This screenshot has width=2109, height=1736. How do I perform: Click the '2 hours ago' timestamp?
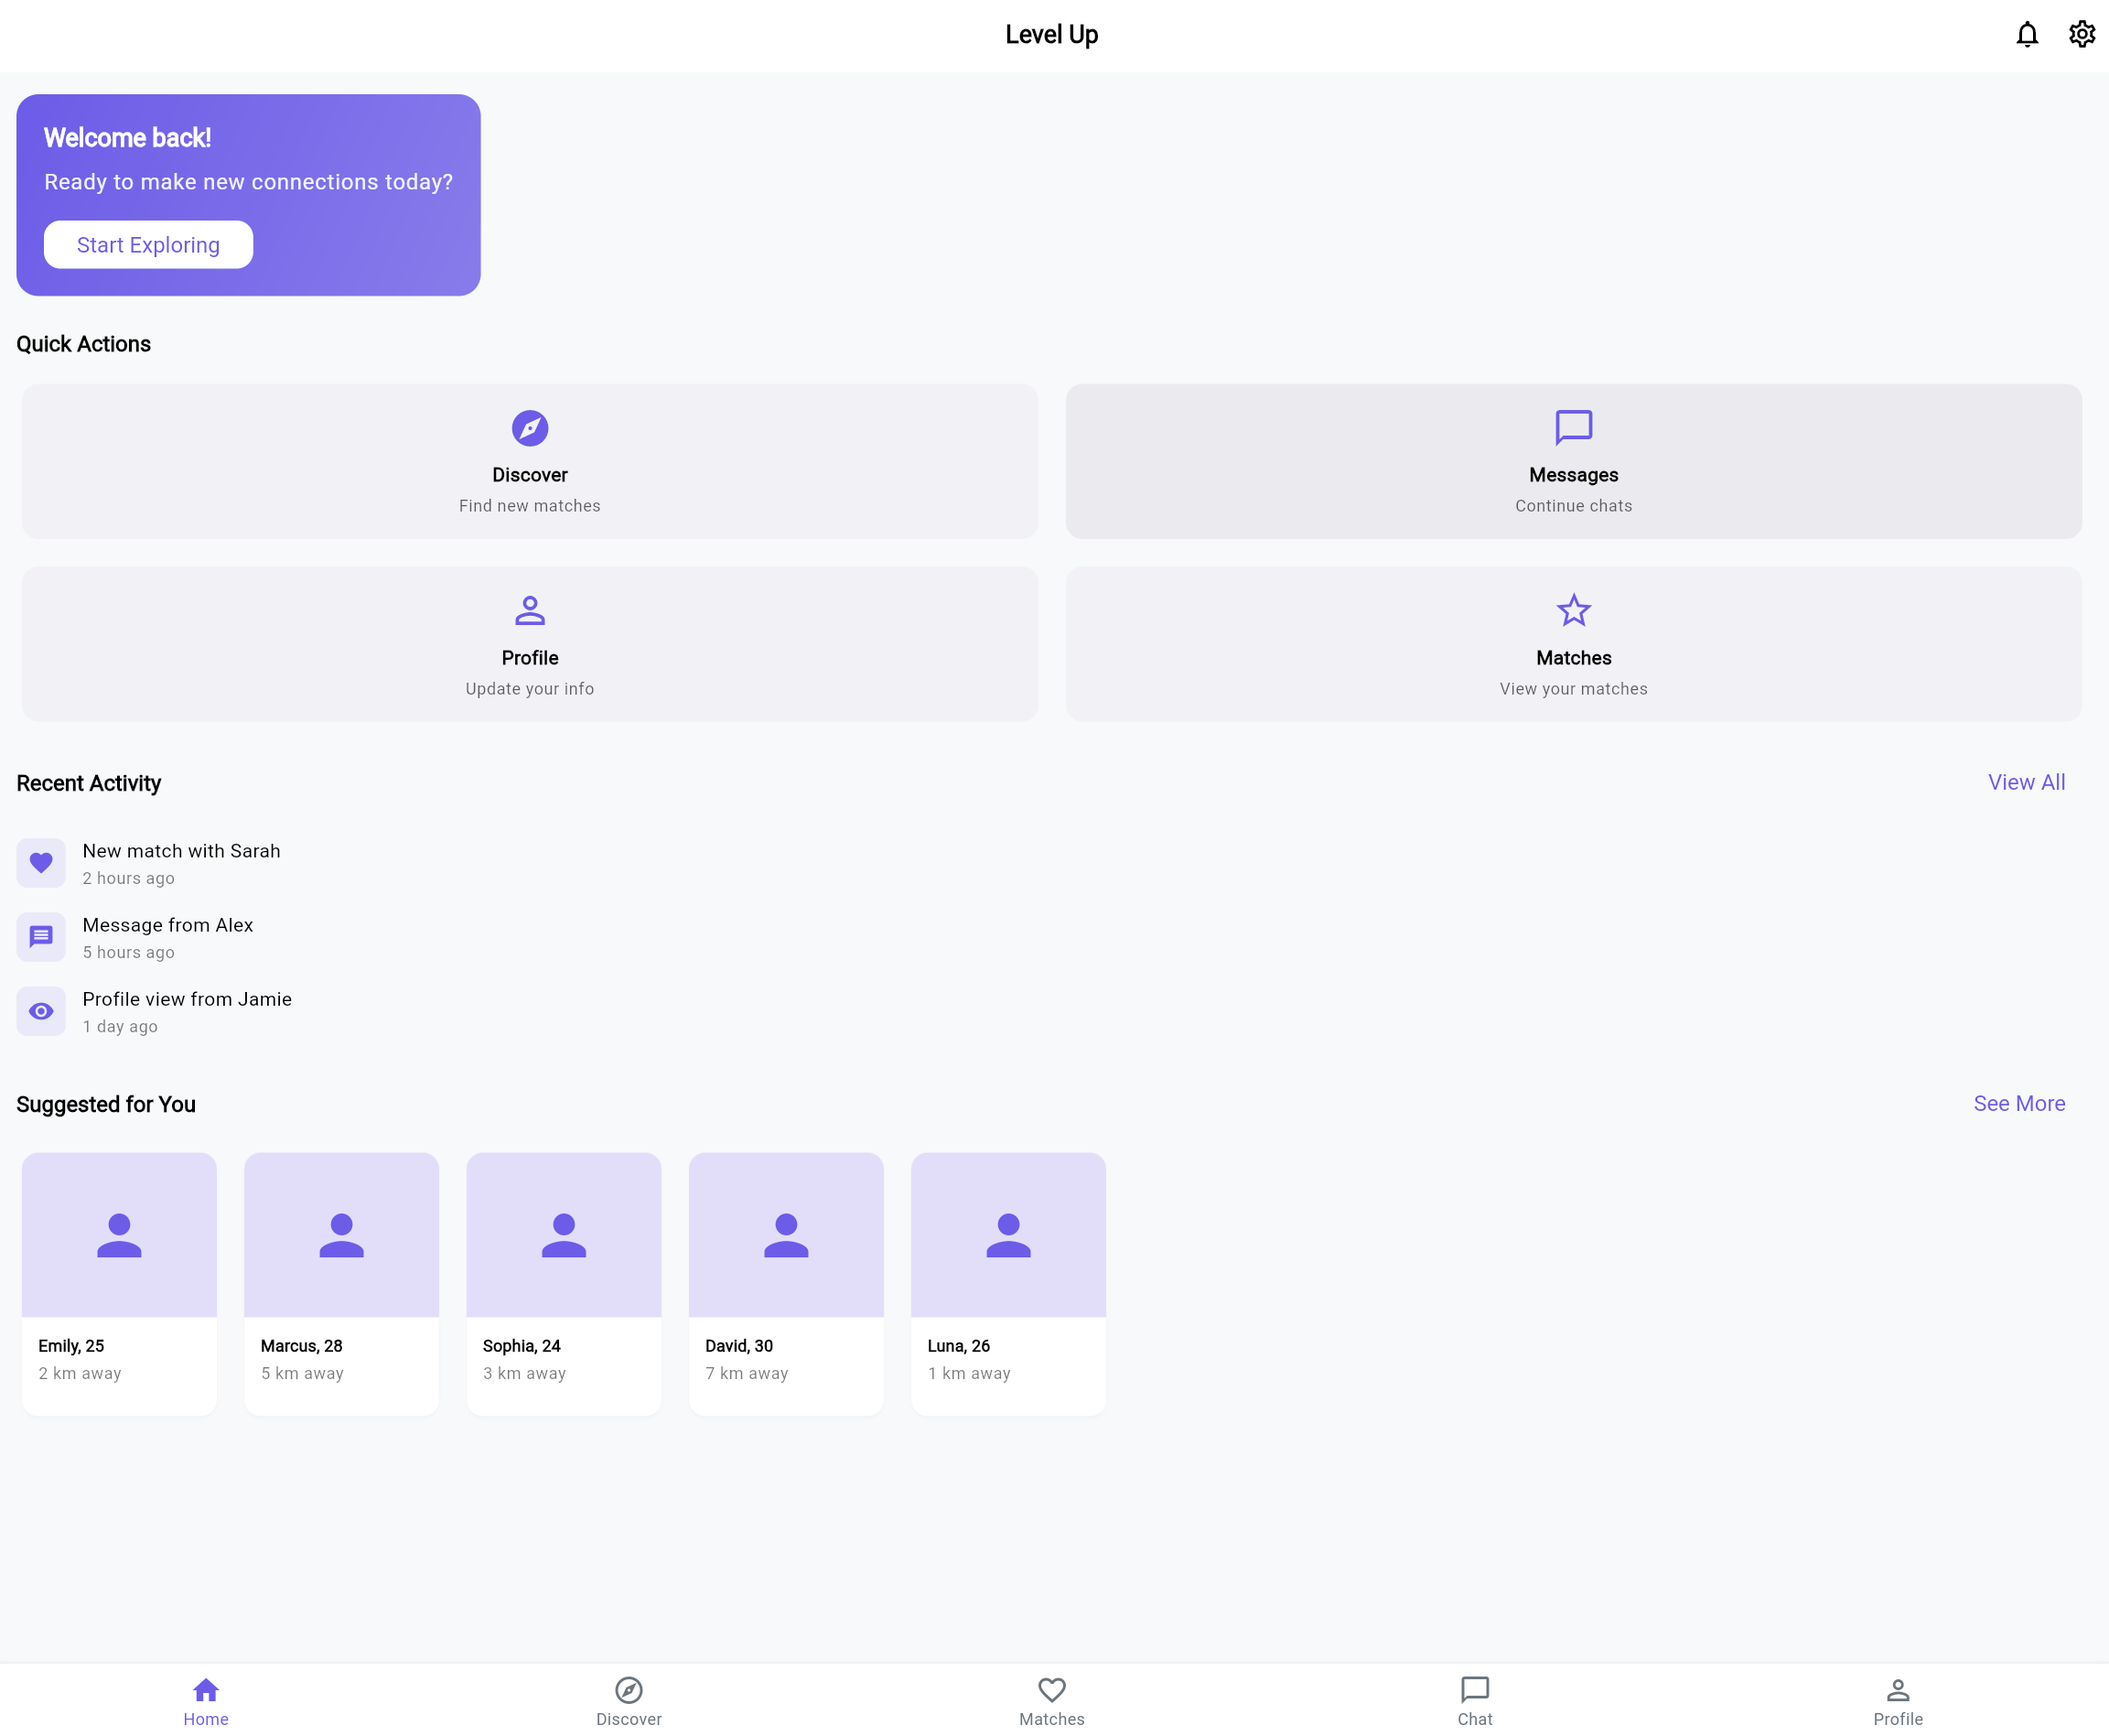128,878
